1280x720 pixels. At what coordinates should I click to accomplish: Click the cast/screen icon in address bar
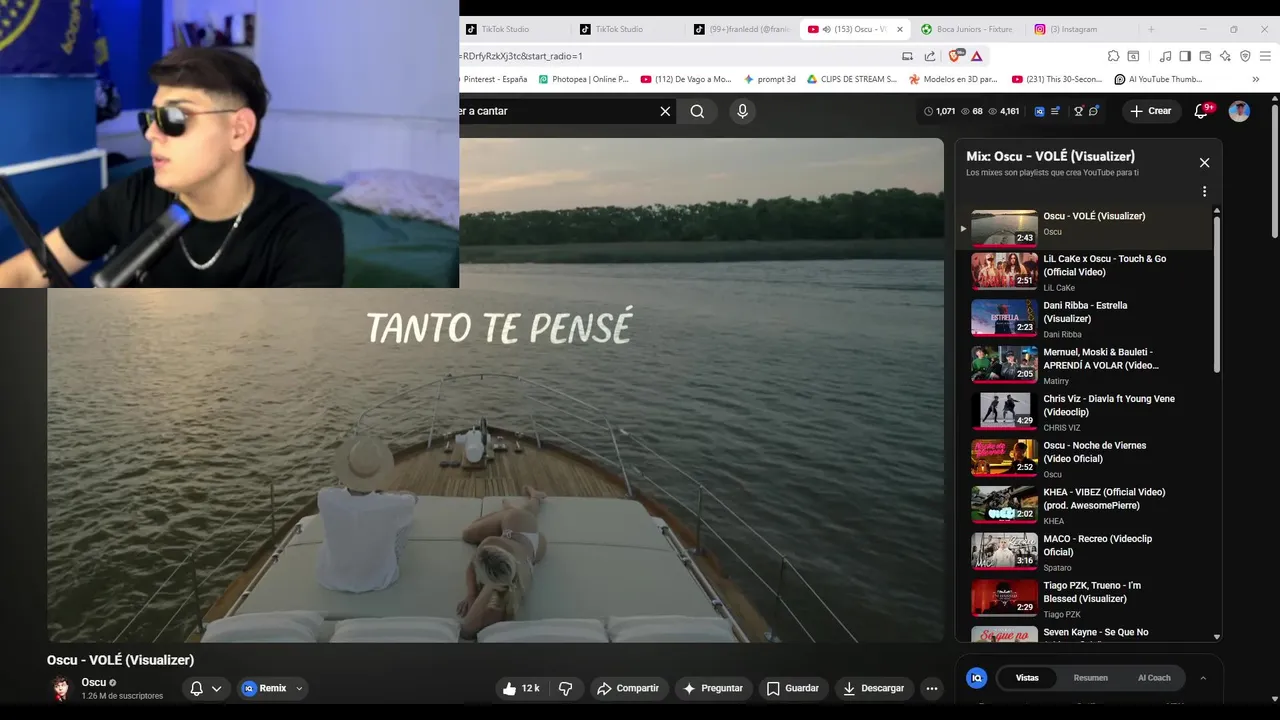click(907, 56)
